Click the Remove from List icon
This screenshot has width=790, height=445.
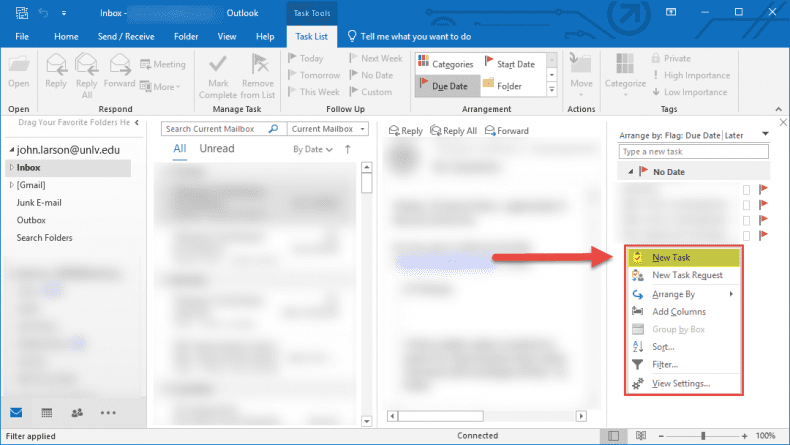257,65
